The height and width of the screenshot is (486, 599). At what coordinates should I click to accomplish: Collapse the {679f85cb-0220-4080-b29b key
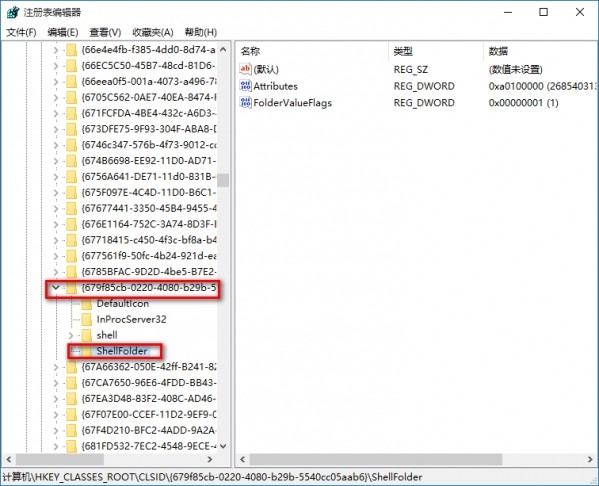pos(56,287)
